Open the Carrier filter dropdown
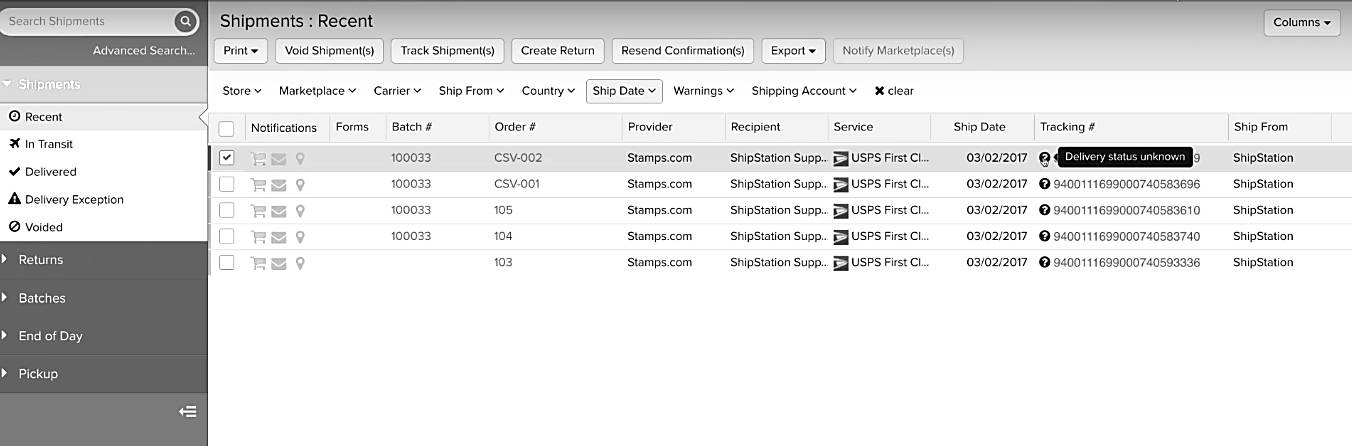 coord(397,91)
